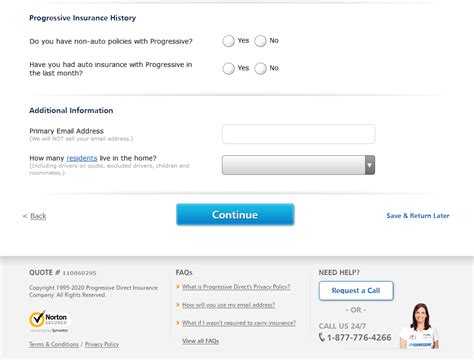
Task: Open View all FAQs link
Action: pos(201,341)
